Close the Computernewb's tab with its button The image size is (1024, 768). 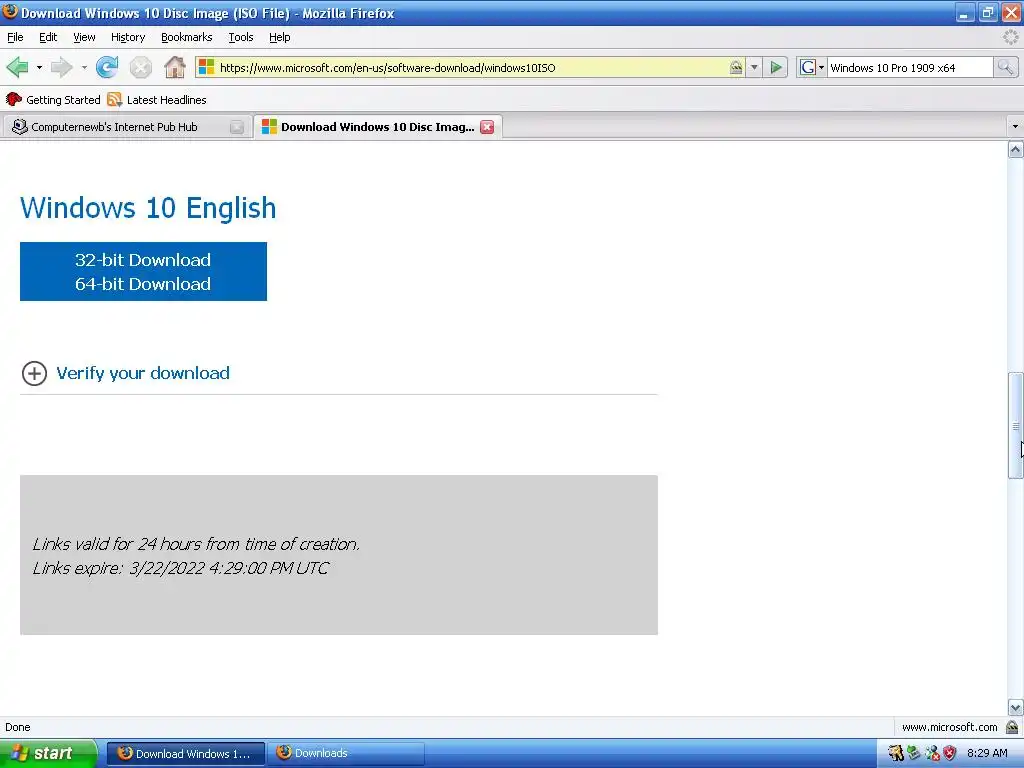pos(237,127)
